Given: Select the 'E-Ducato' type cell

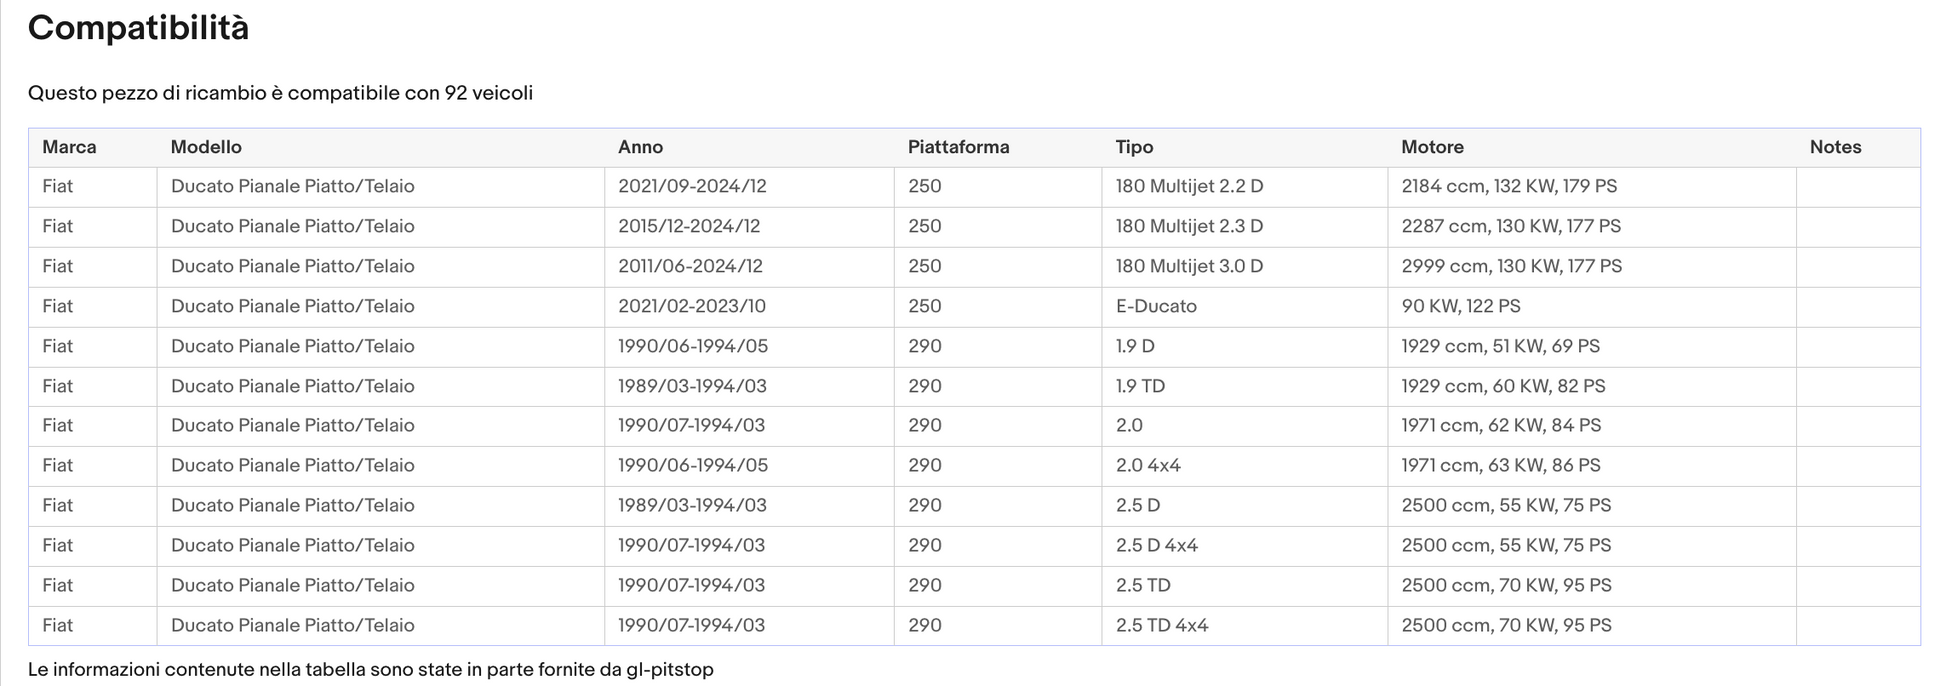Looking at the screenshot, I should (1244, 307).
